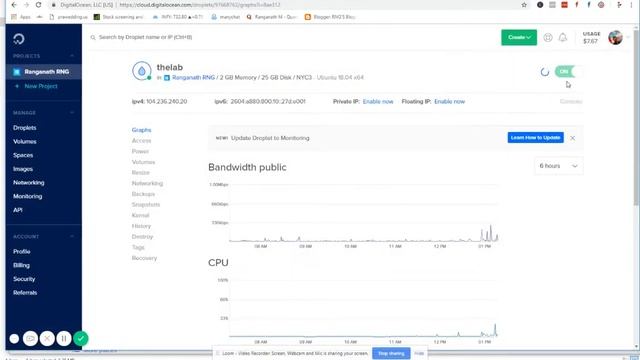Open Images in the sidebar

(x=23, y=169)
